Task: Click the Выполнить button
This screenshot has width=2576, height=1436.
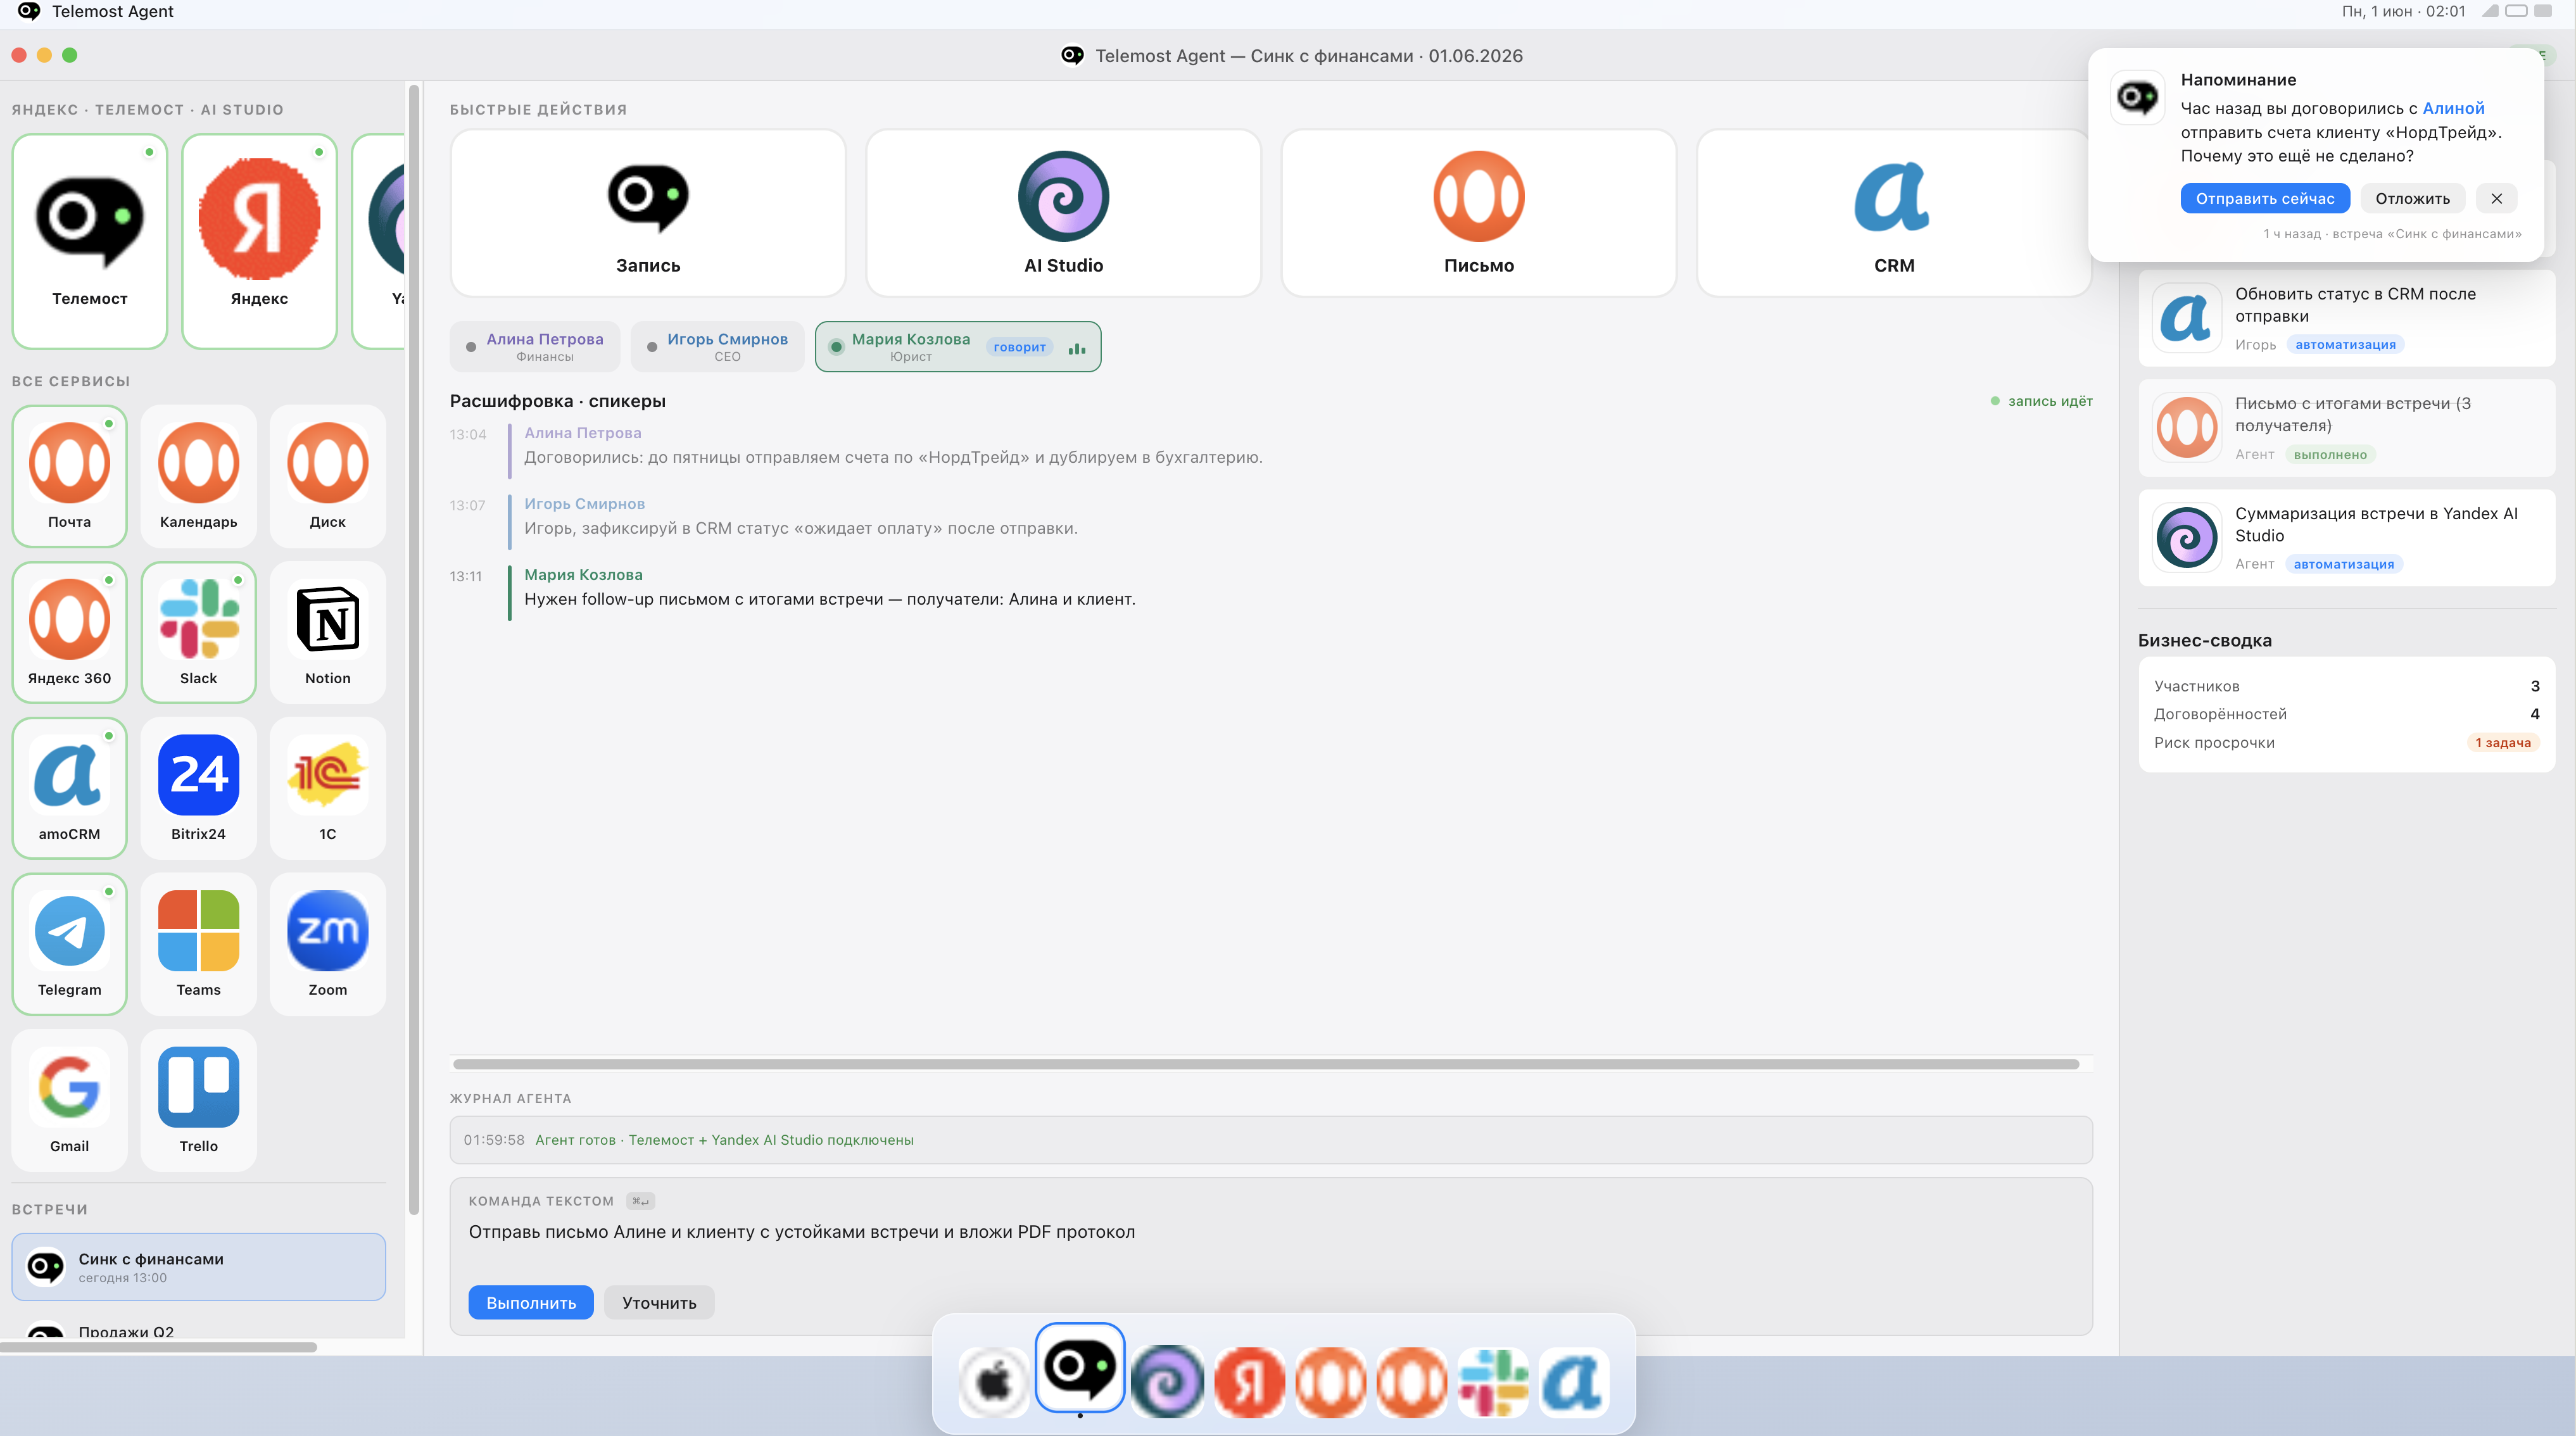Action: [531, 1302]
